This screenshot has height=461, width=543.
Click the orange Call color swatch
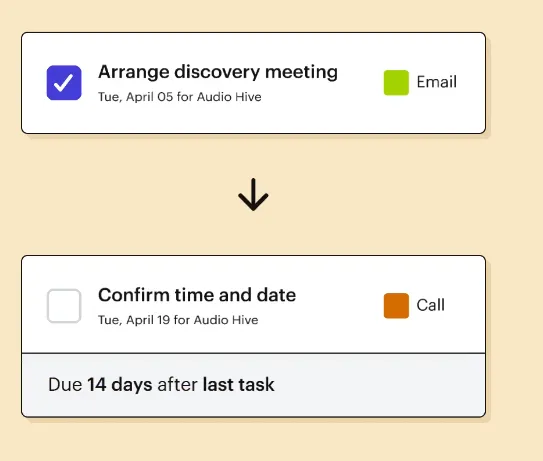pyautogui.click(x=396, y=305)
